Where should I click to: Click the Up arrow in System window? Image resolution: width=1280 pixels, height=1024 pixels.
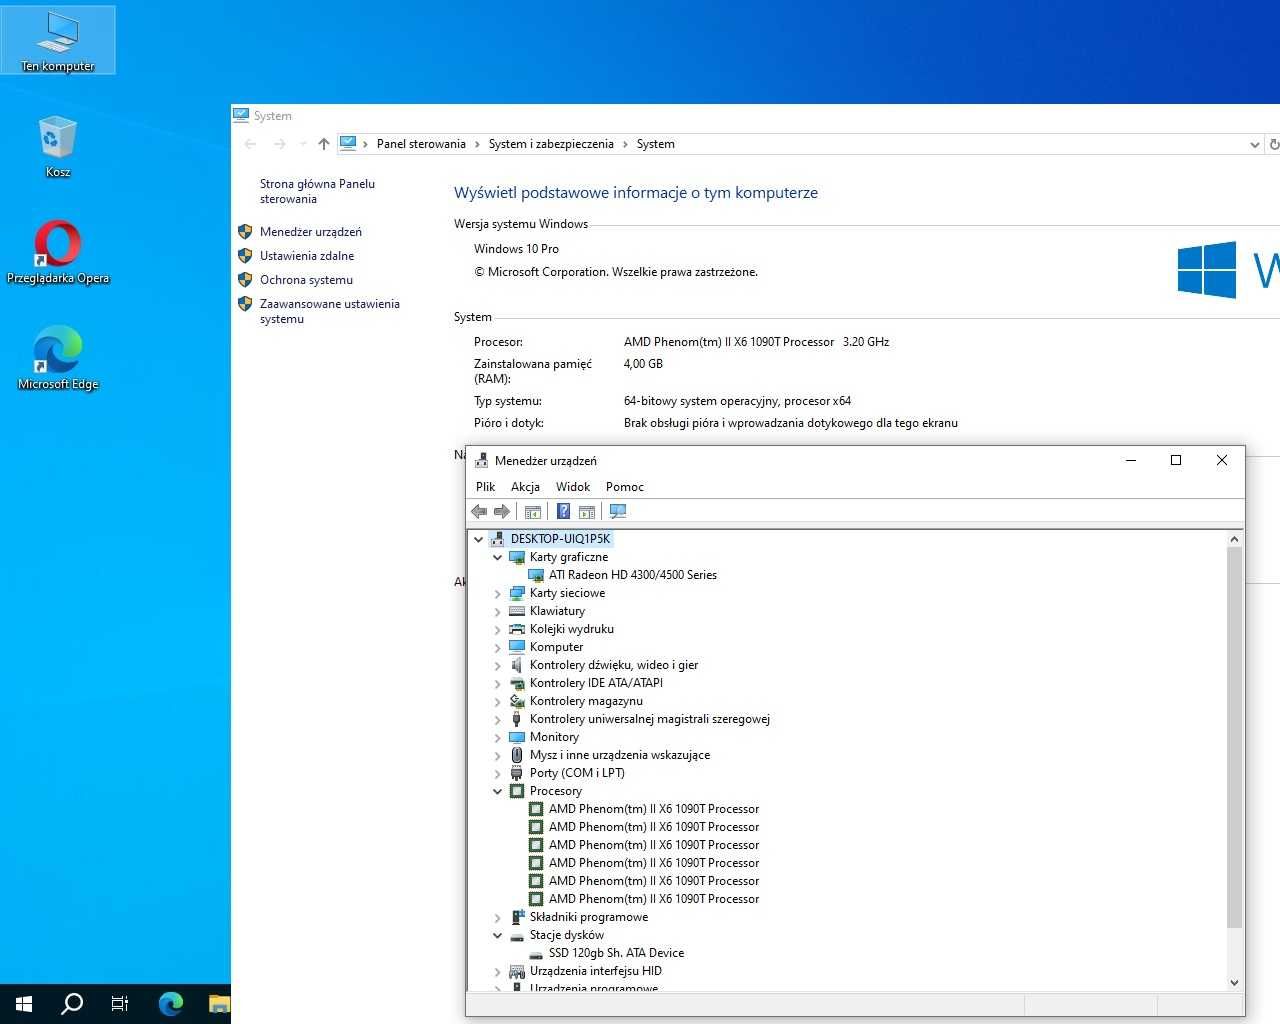click(323, 144)
